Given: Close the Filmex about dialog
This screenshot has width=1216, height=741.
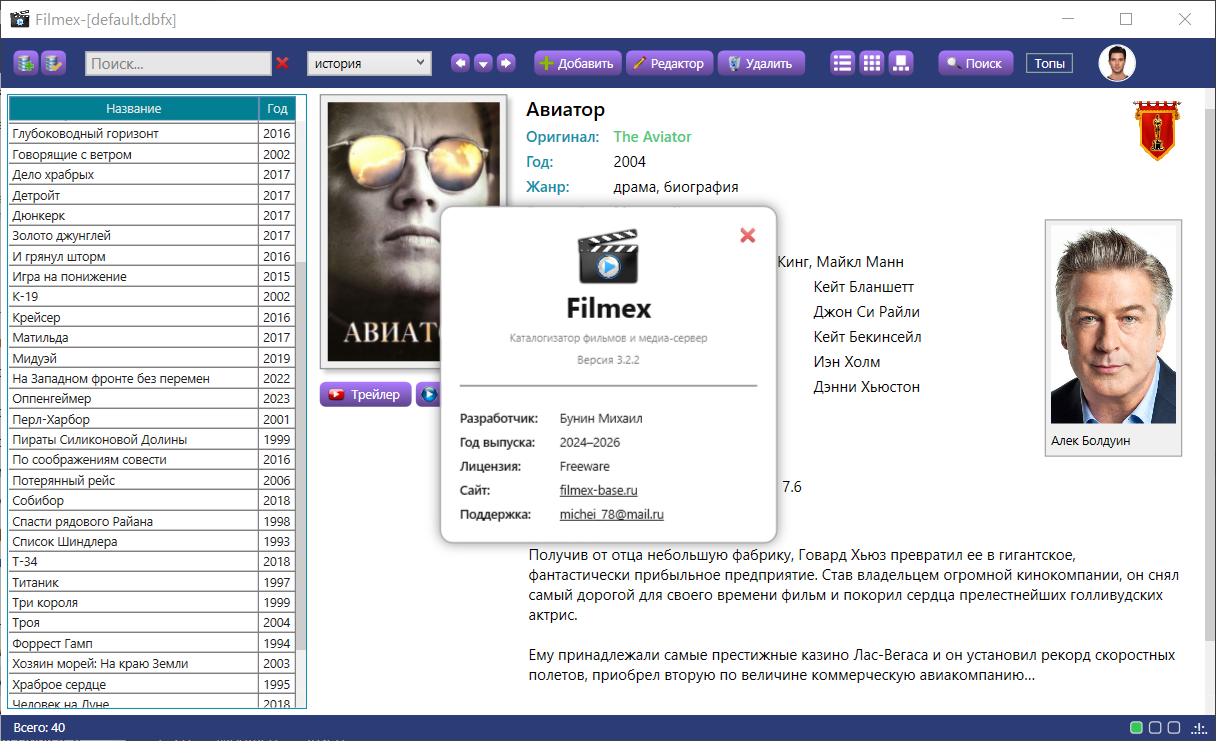Looking at the screenshot, I should coord(747,235).
